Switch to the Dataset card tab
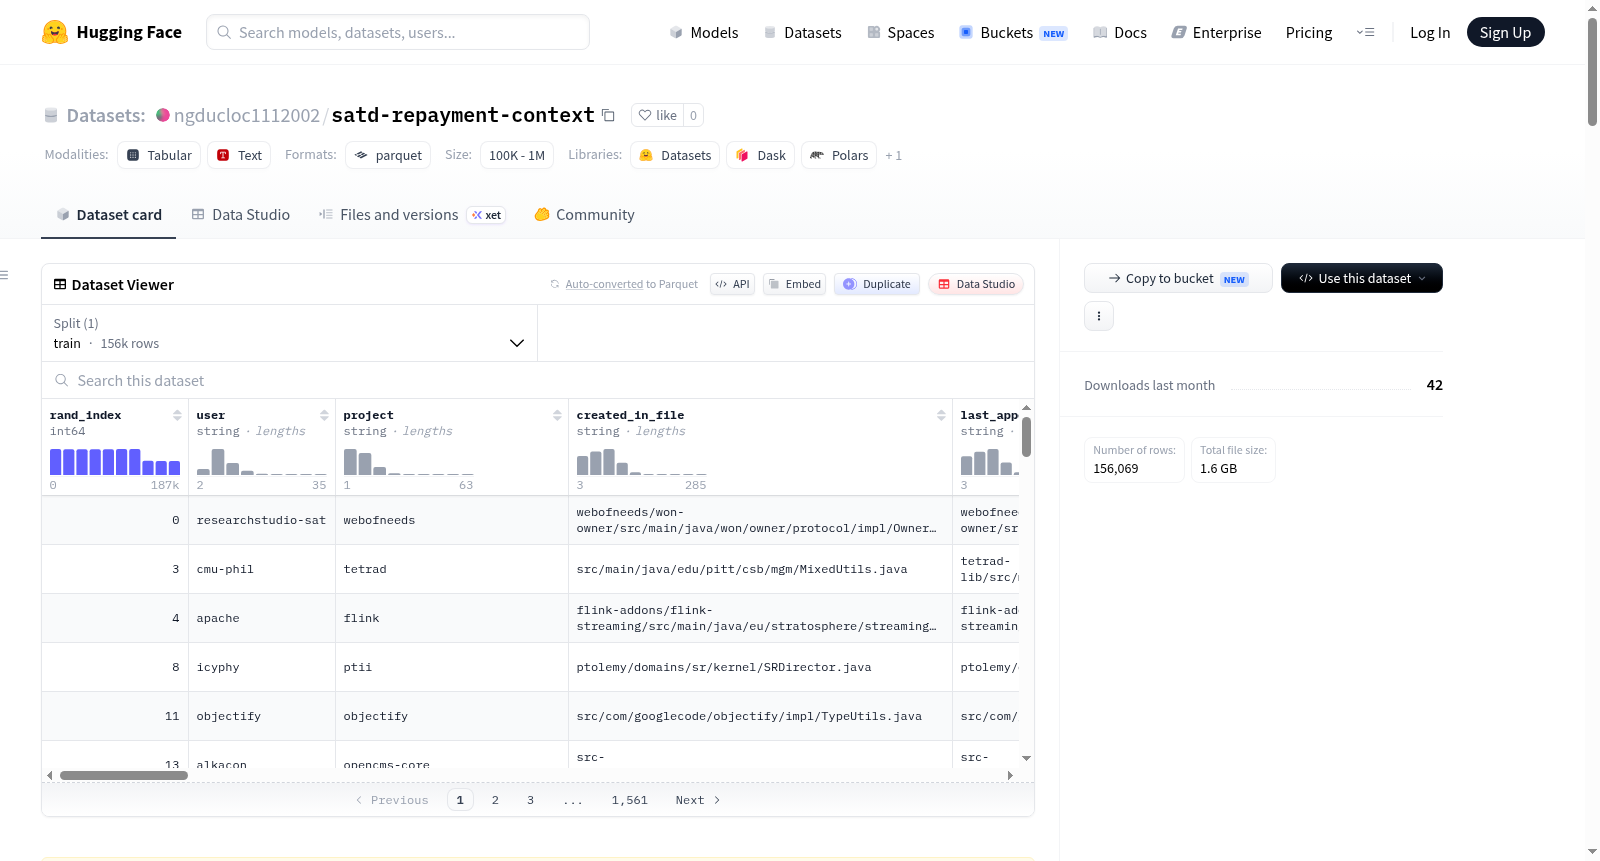The height and width of the screenshot is (861, 1600). (109, 215)
